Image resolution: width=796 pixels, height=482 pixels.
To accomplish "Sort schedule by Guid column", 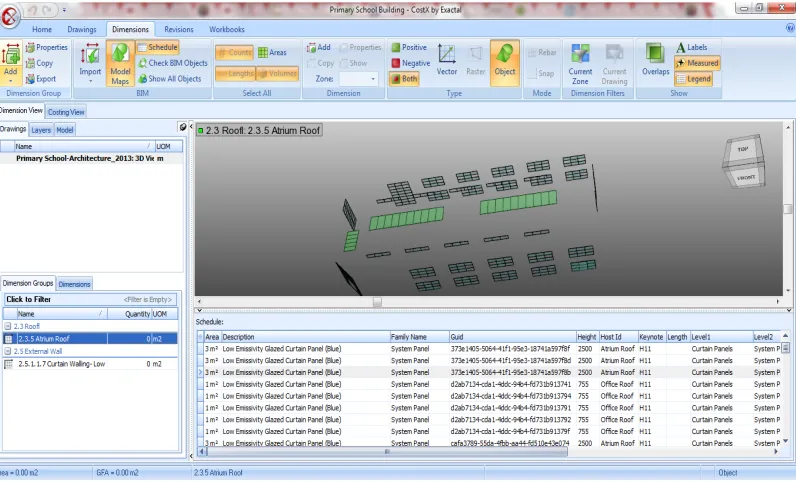I will coord(512,337).
